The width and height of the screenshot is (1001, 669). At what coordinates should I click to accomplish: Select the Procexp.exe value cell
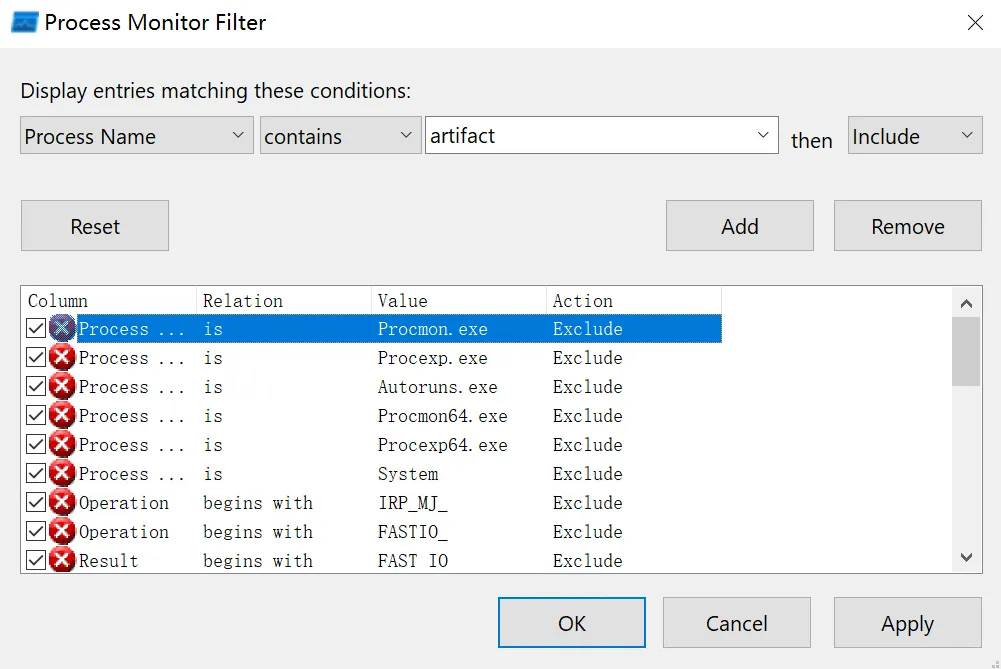pos(432,357)
